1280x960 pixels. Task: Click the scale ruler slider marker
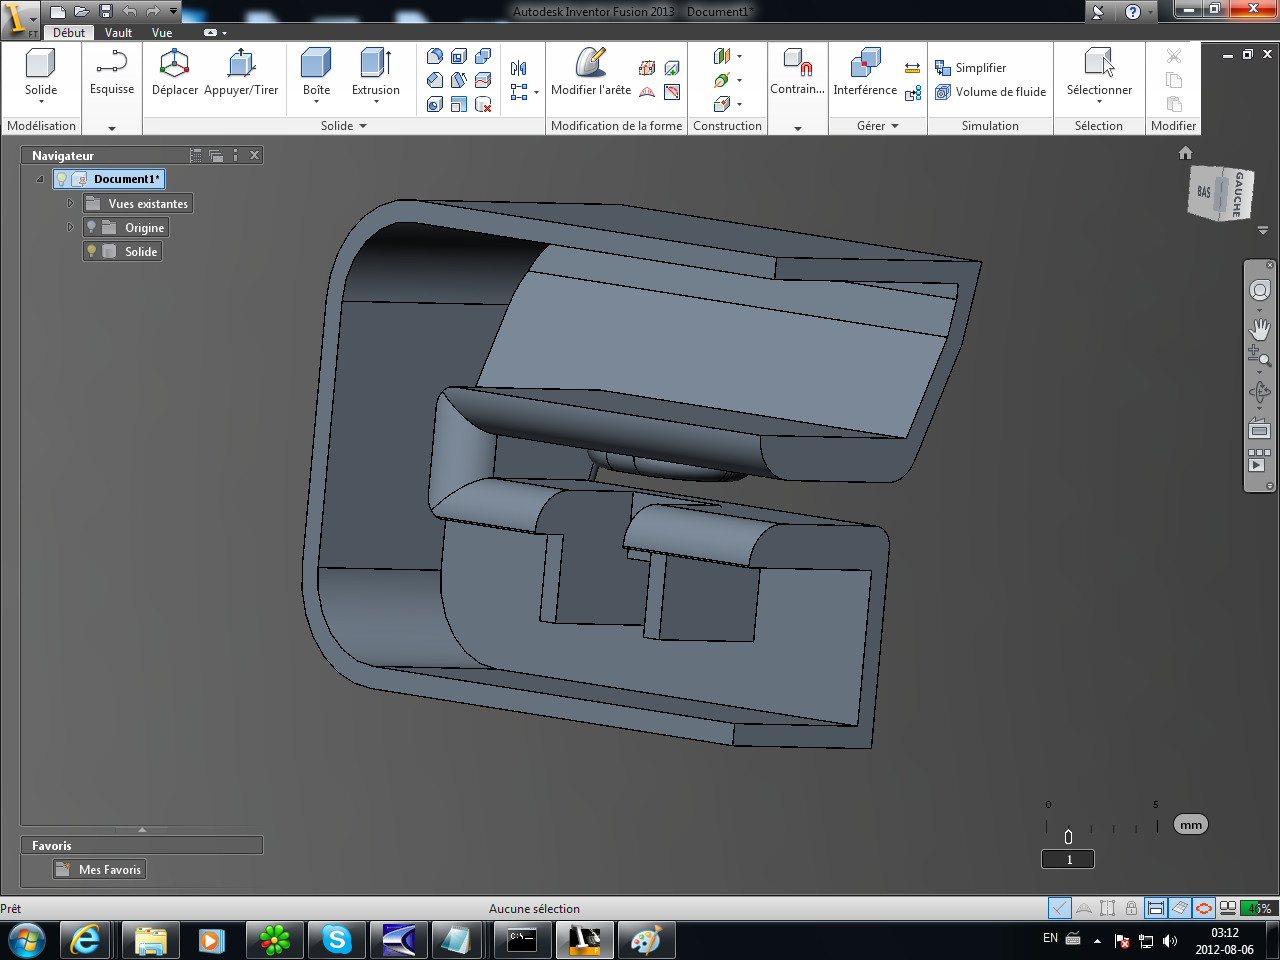1068,837
